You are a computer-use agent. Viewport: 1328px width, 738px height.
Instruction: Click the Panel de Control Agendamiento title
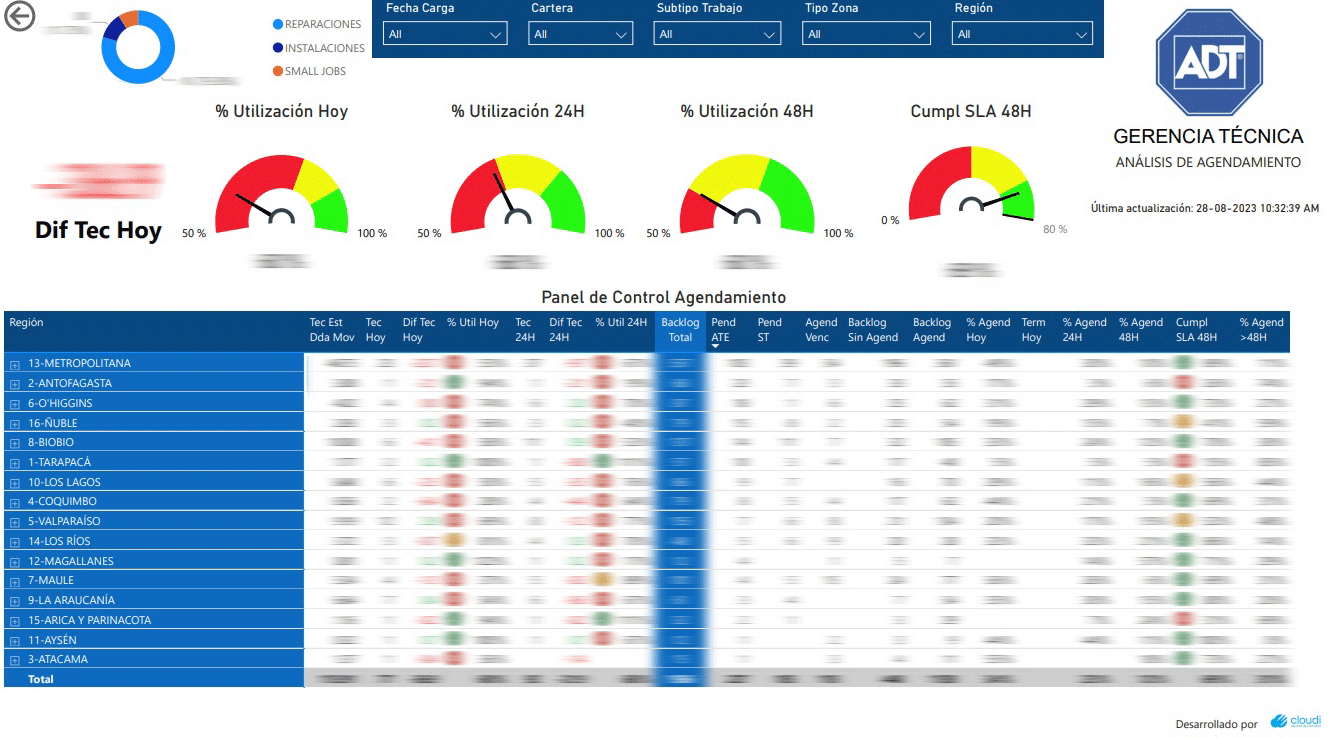pyautogui.click(x=663, y=297)
